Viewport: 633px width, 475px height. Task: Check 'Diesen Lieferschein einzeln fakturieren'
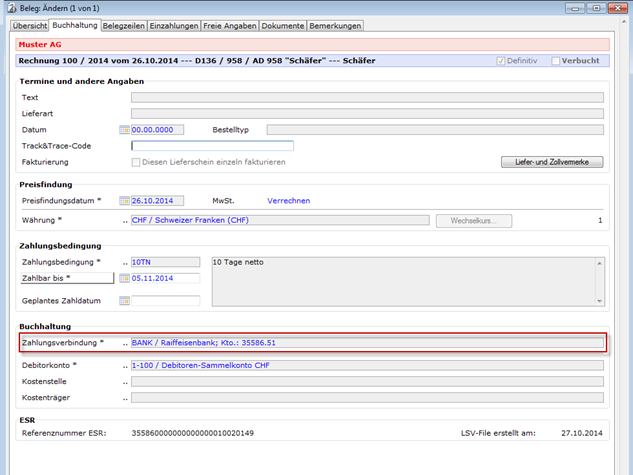(x=137, y=162)
